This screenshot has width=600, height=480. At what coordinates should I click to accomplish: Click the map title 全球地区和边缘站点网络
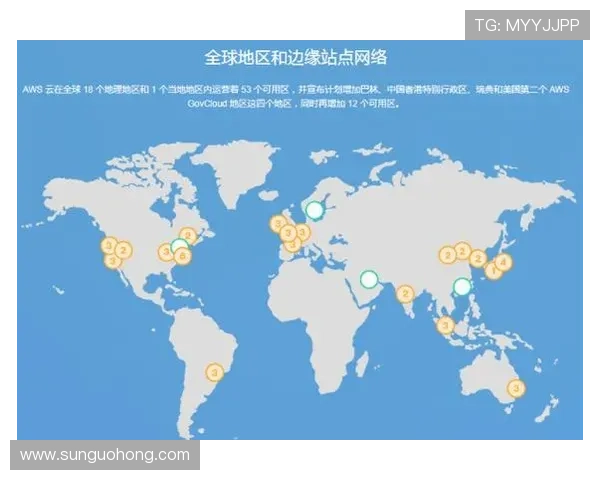pos(296,58)
